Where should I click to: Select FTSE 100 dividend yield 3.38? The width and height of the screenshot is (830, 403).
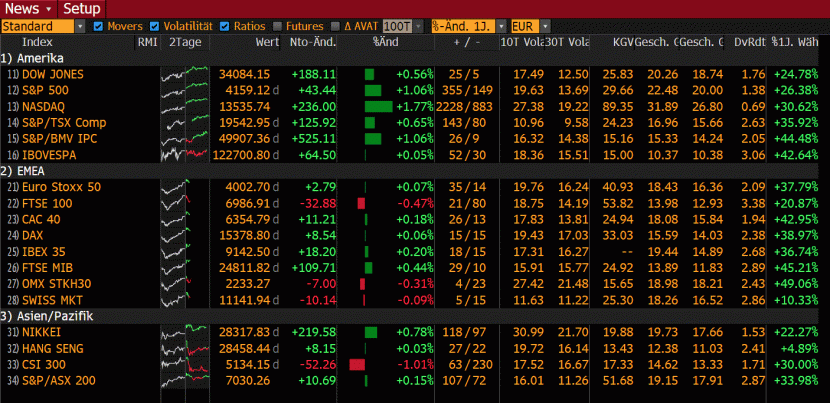pos(754,204)
